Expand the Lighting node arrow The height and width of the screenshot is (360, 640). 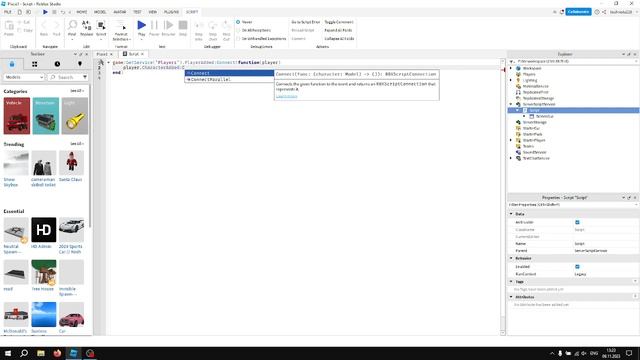tap(511, 80)
